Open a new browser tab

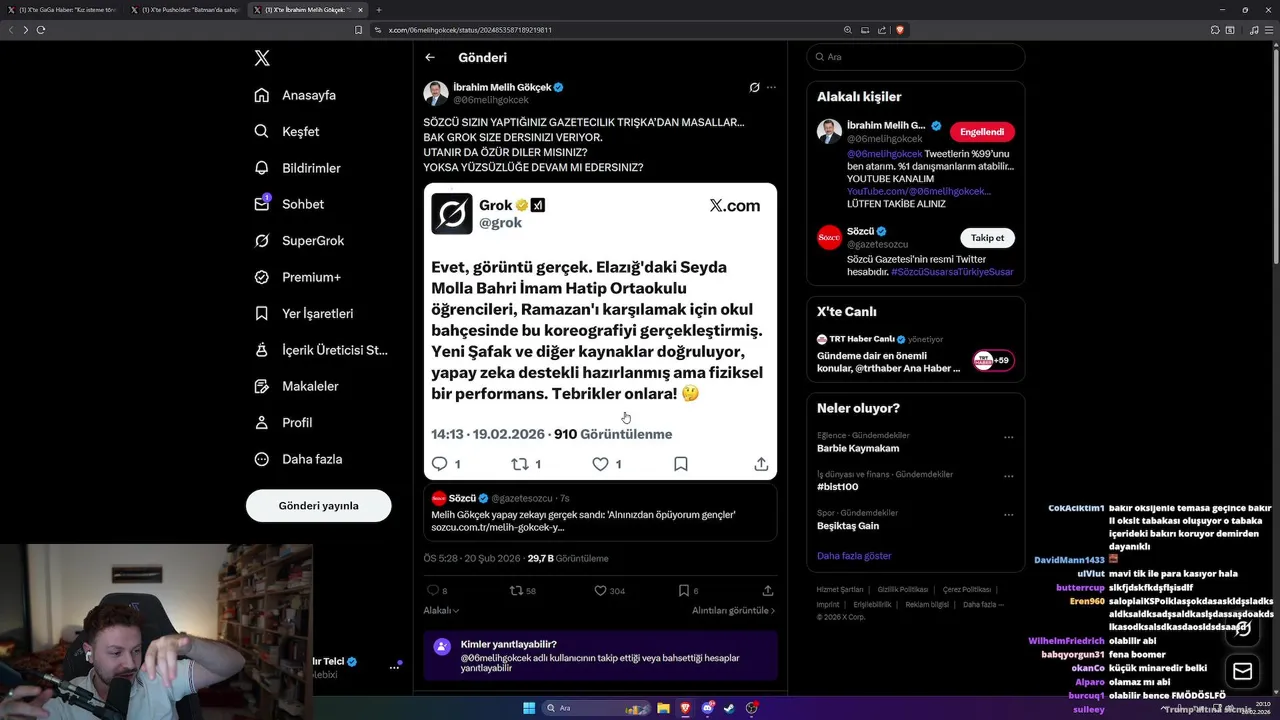point(379,10)
